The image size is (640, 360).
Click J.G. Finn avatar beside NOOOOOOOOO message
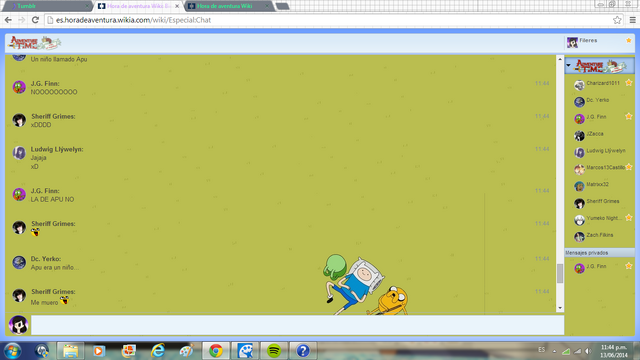coord(19,87)
